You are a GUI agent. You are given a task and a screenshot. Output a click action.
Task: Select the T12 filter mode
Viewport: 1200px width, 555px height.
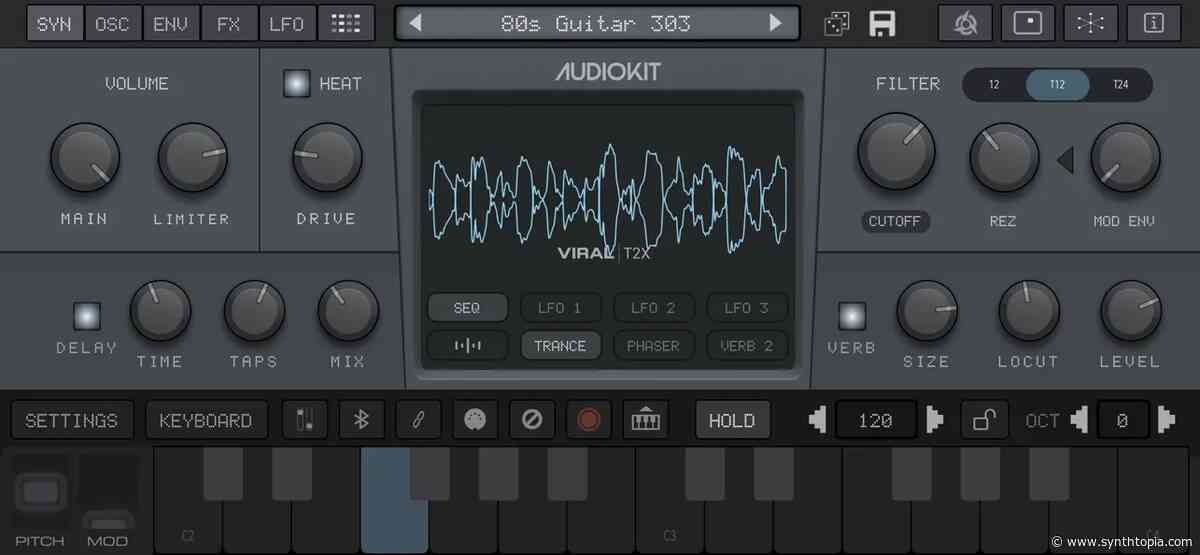[1057, 85]
